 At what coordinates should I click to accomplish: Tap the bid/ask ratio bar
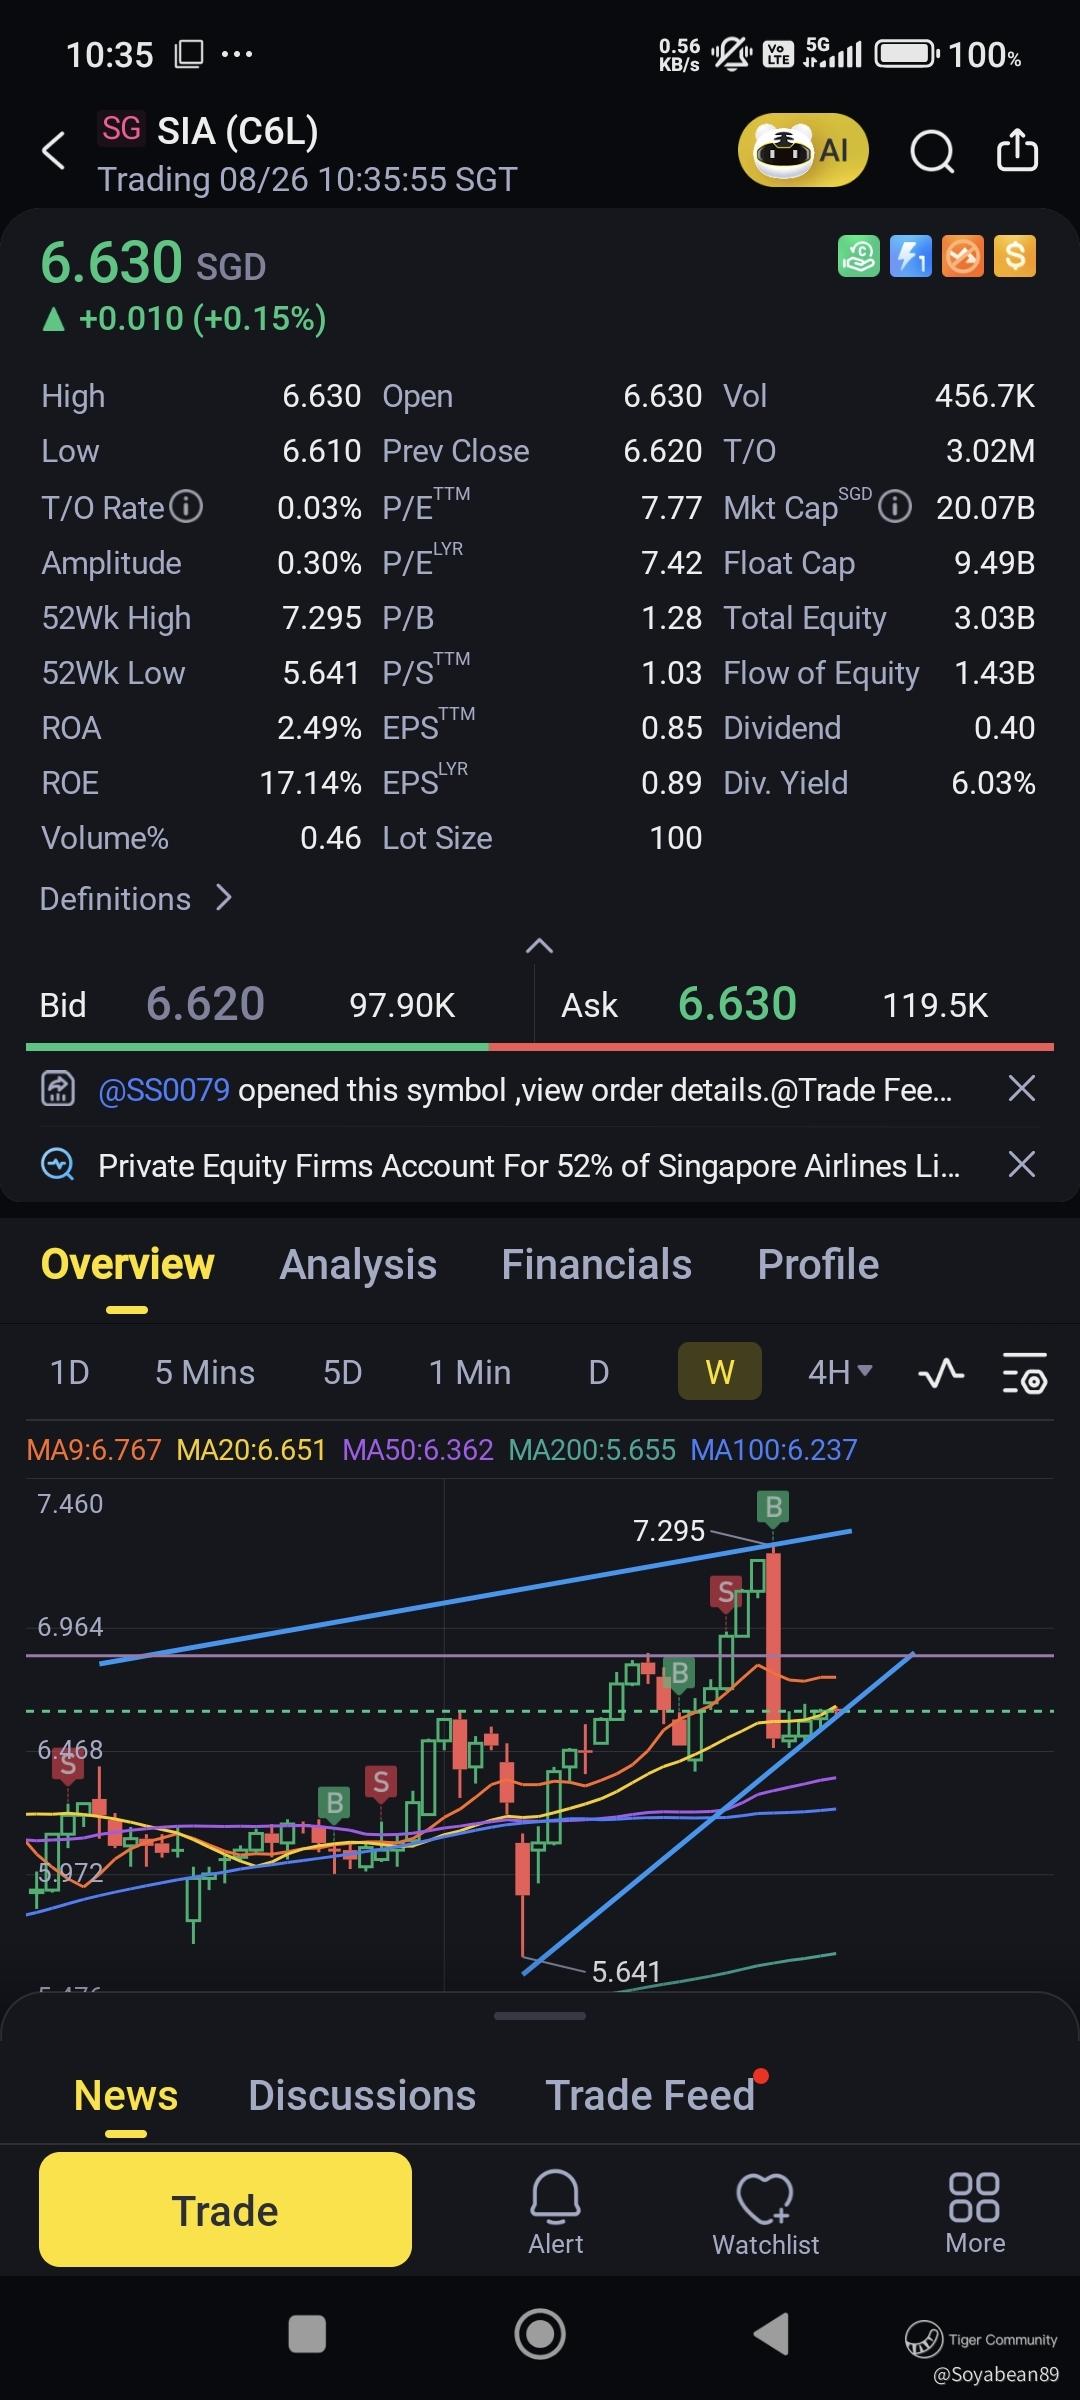coord(540,1047)
